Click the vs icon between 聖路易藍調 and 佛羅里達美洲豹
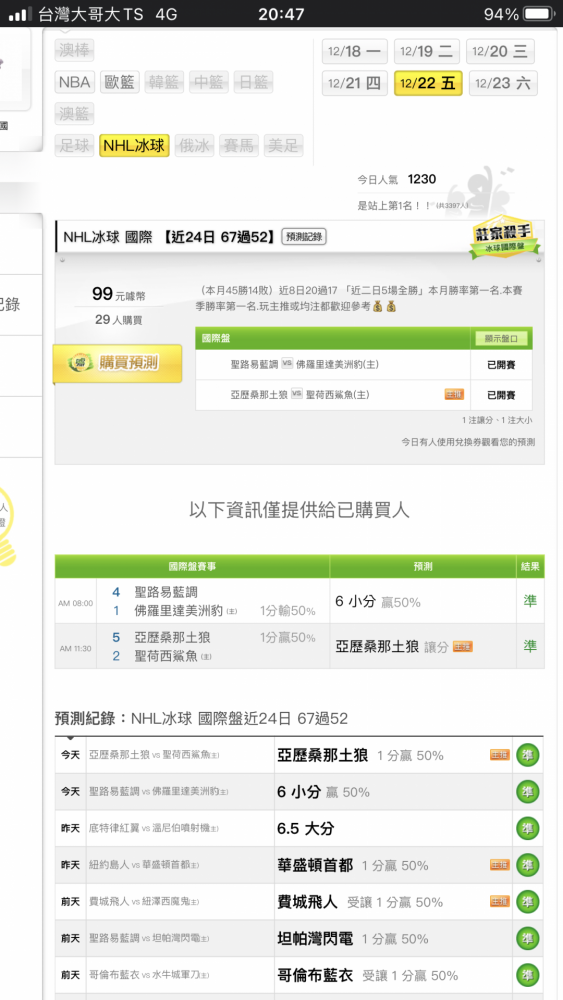 (287, 364)
